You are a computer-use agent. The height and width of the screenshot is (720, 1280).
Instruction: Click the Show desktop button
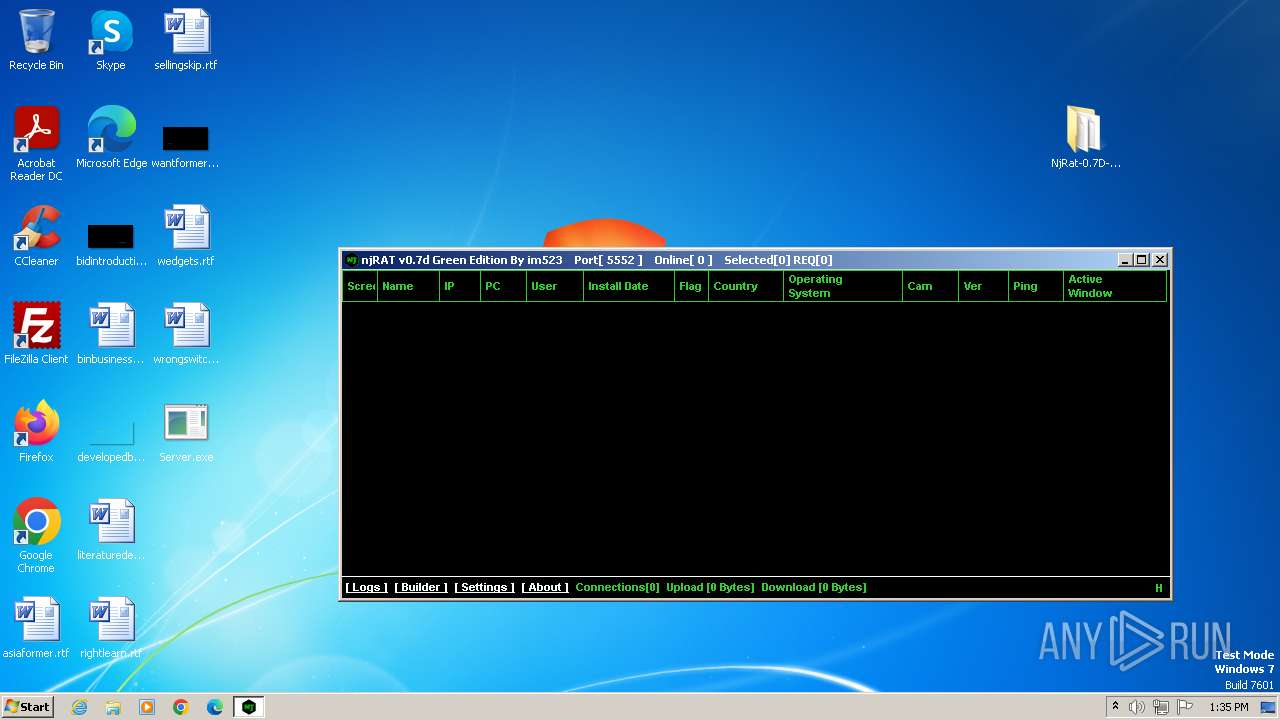pyautogui.click(x=1269, y=707)
